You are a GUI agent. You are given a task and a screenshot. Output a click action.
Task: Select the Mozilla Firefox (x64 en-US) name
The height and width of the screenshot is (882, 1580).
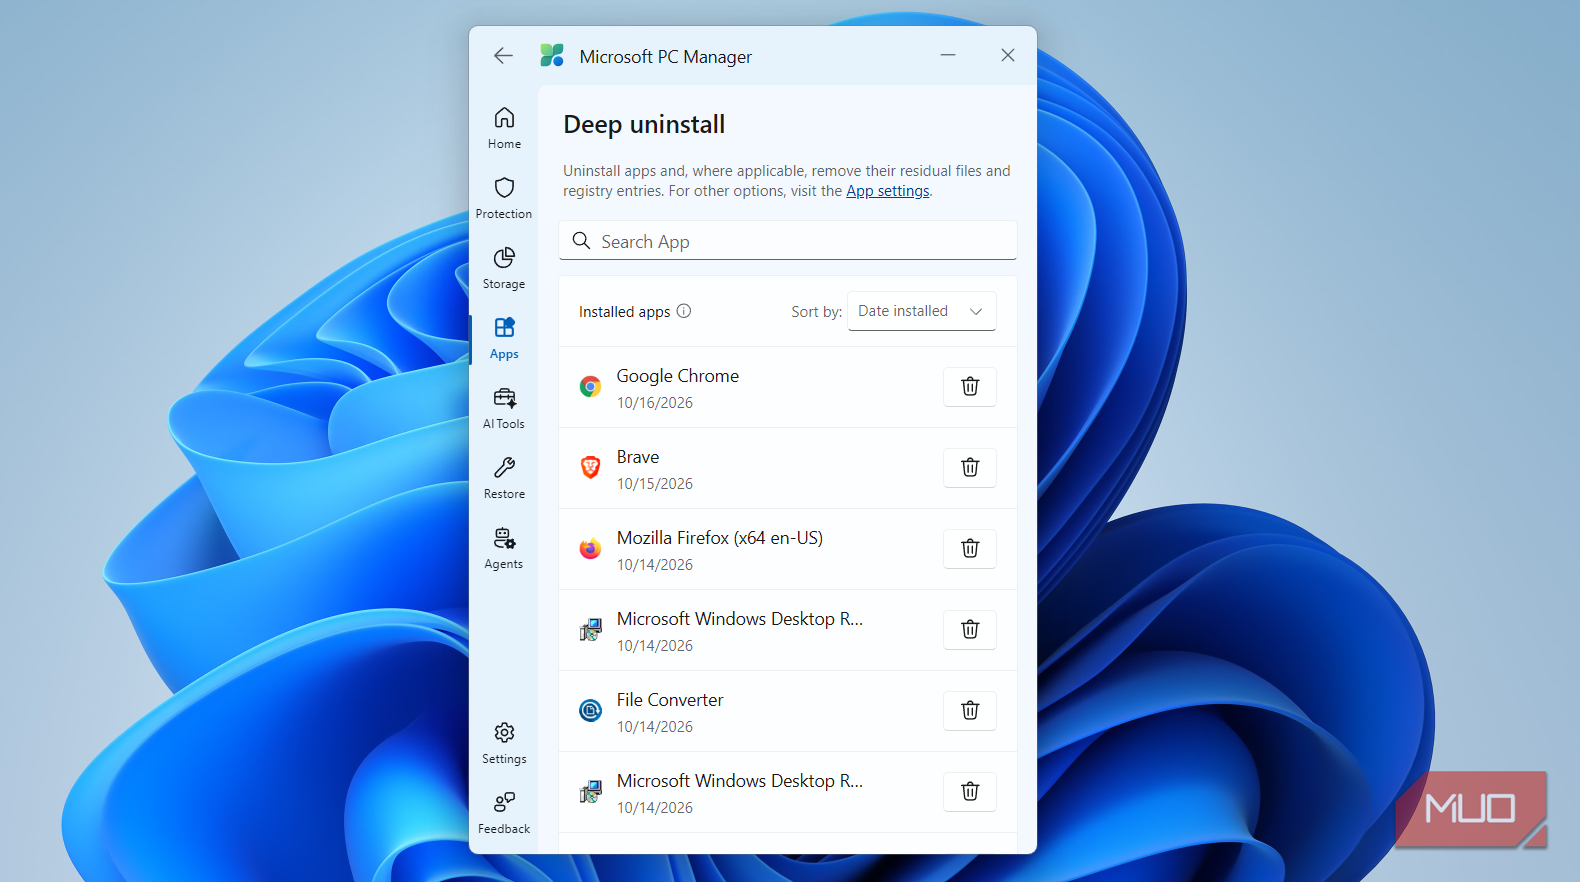point(720,538)
